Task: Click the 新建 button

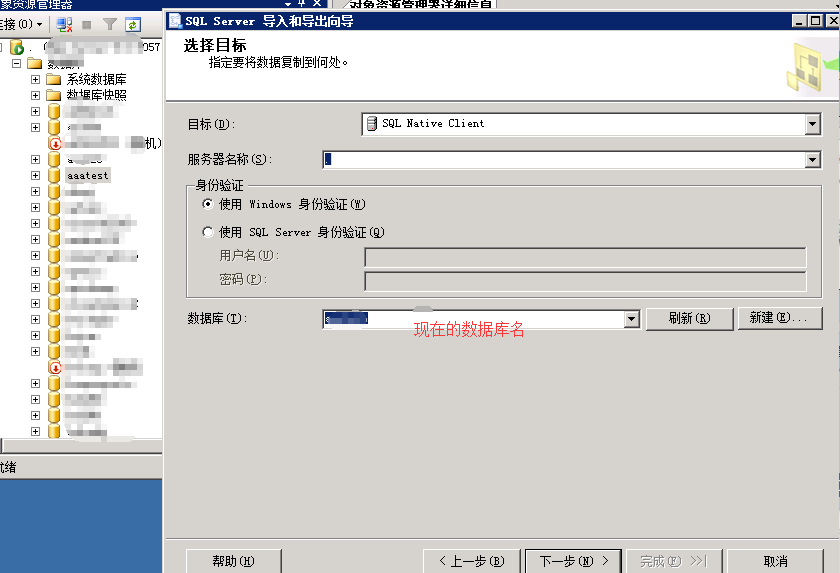Action: click(780, 318)
